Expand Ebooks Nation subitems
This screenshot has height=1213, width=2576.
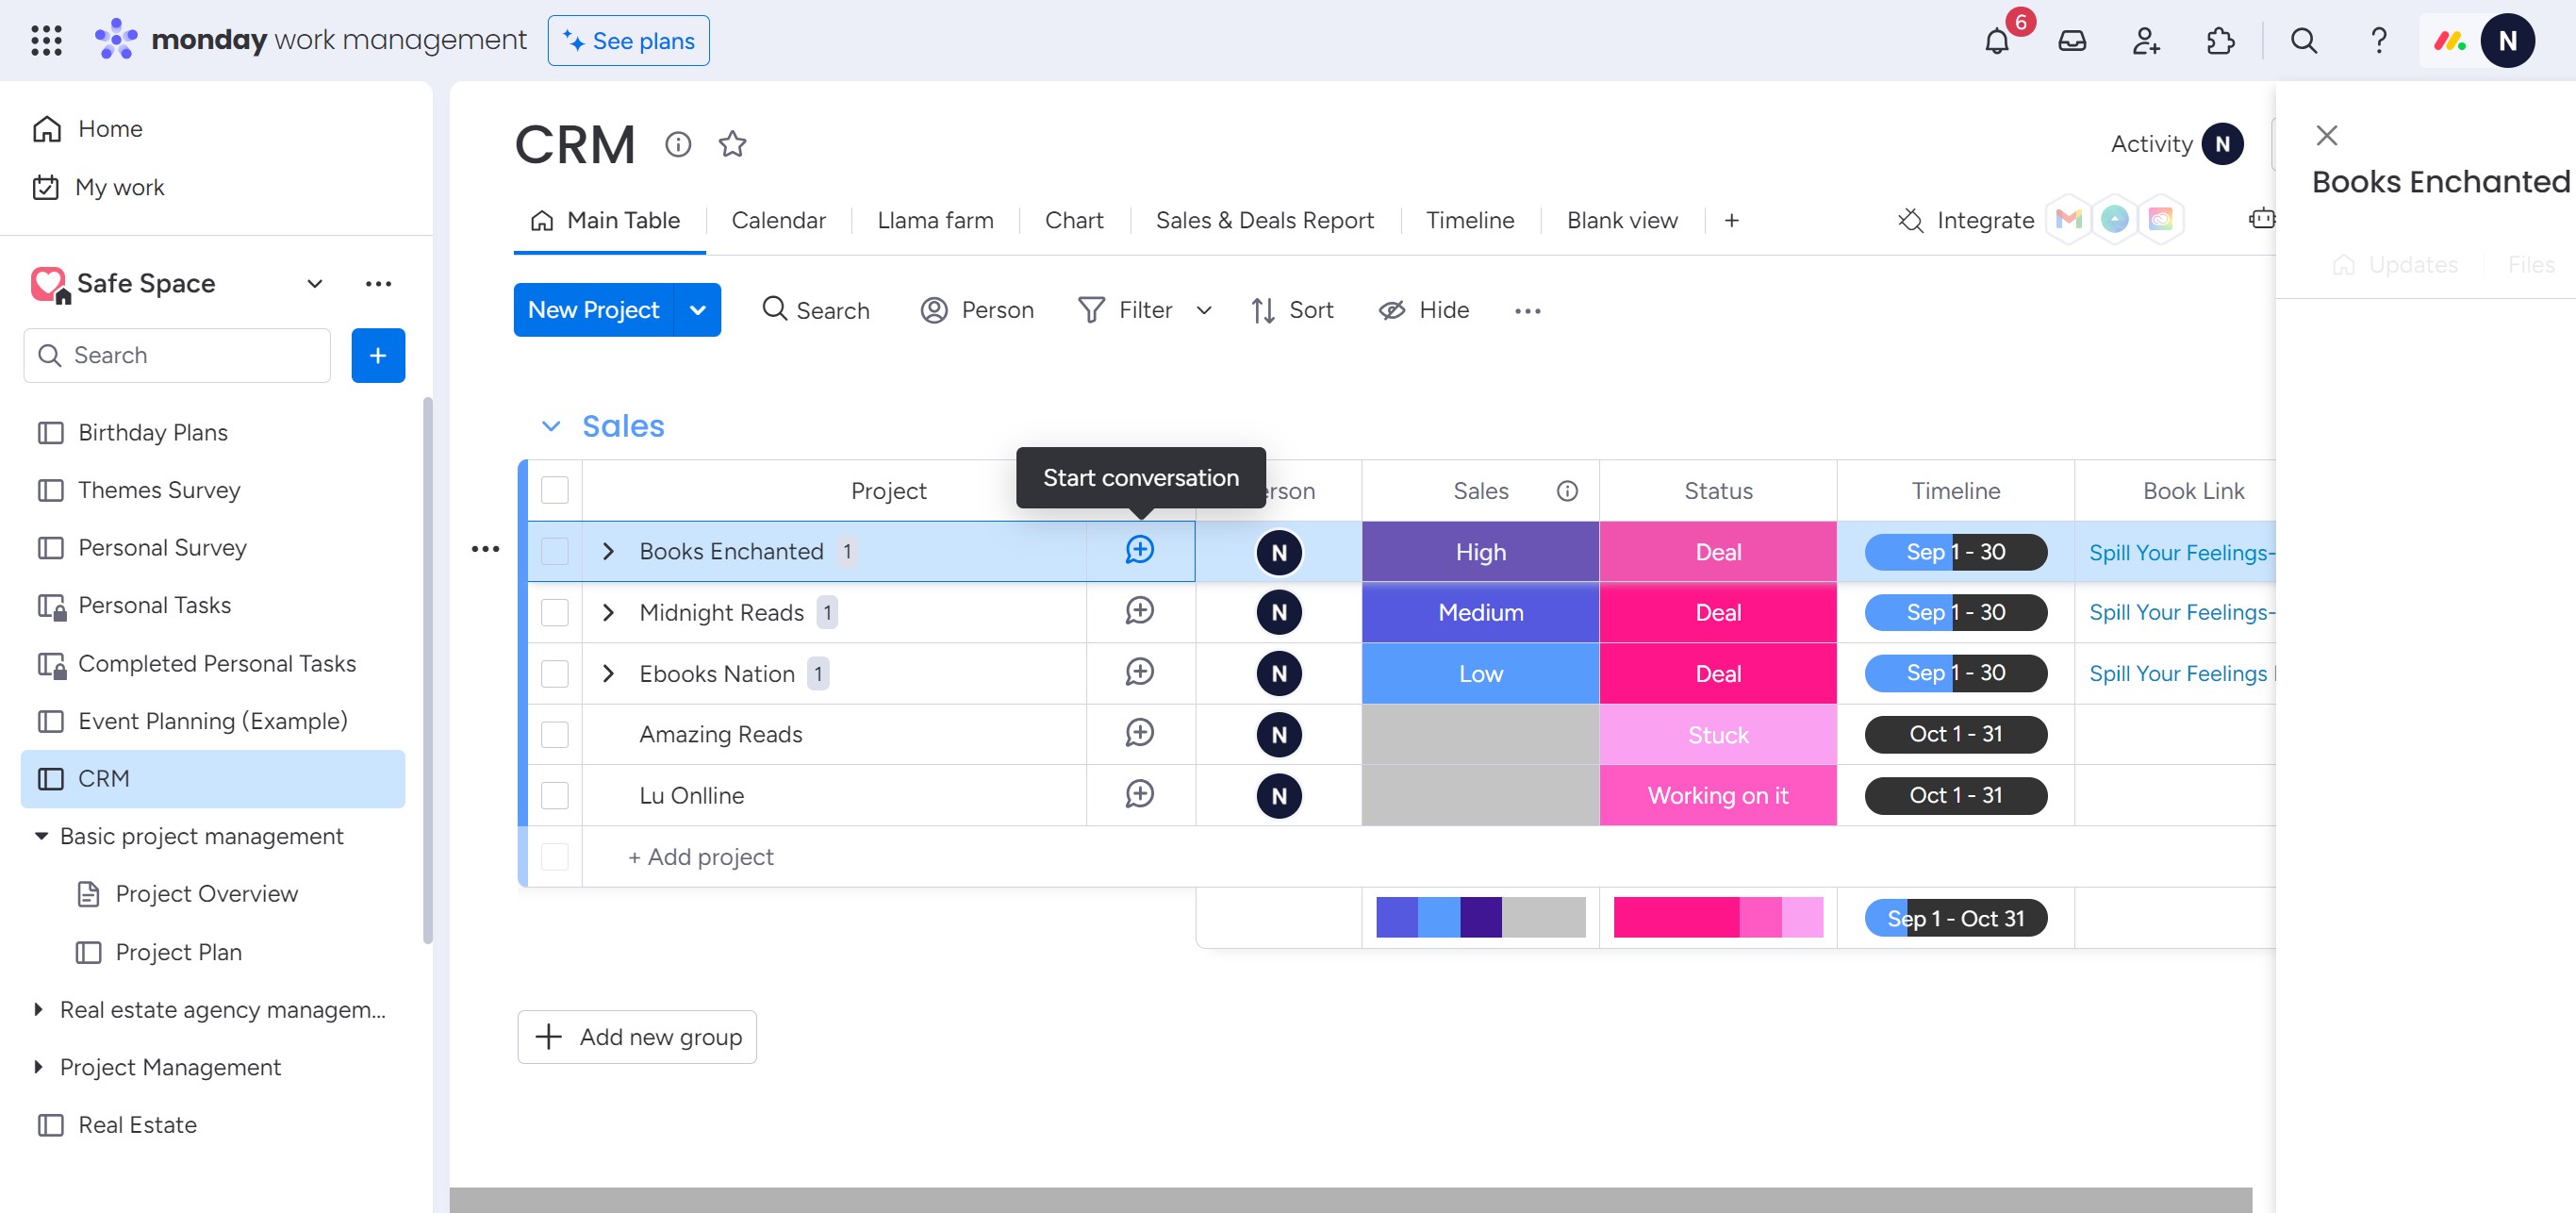[x=608, y=673]
